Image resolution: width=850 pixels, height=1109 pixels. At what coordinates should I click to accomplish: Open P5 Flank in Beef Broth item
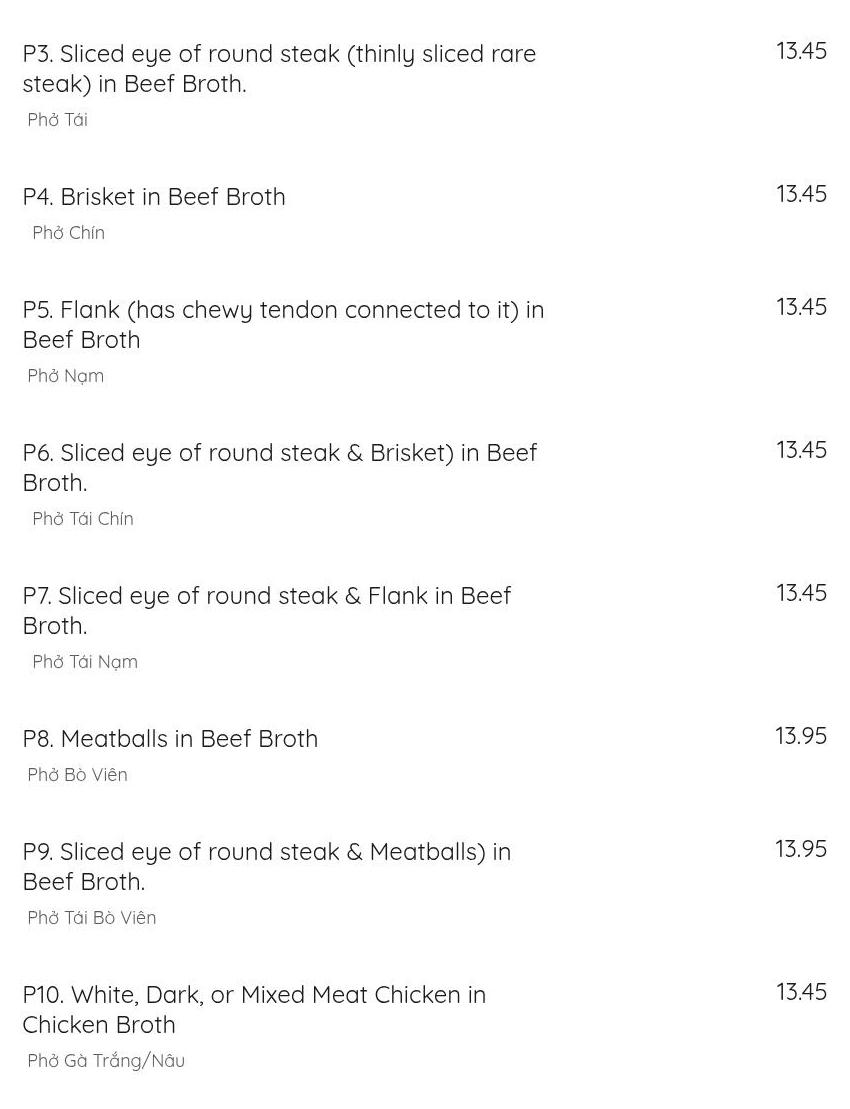284,325
